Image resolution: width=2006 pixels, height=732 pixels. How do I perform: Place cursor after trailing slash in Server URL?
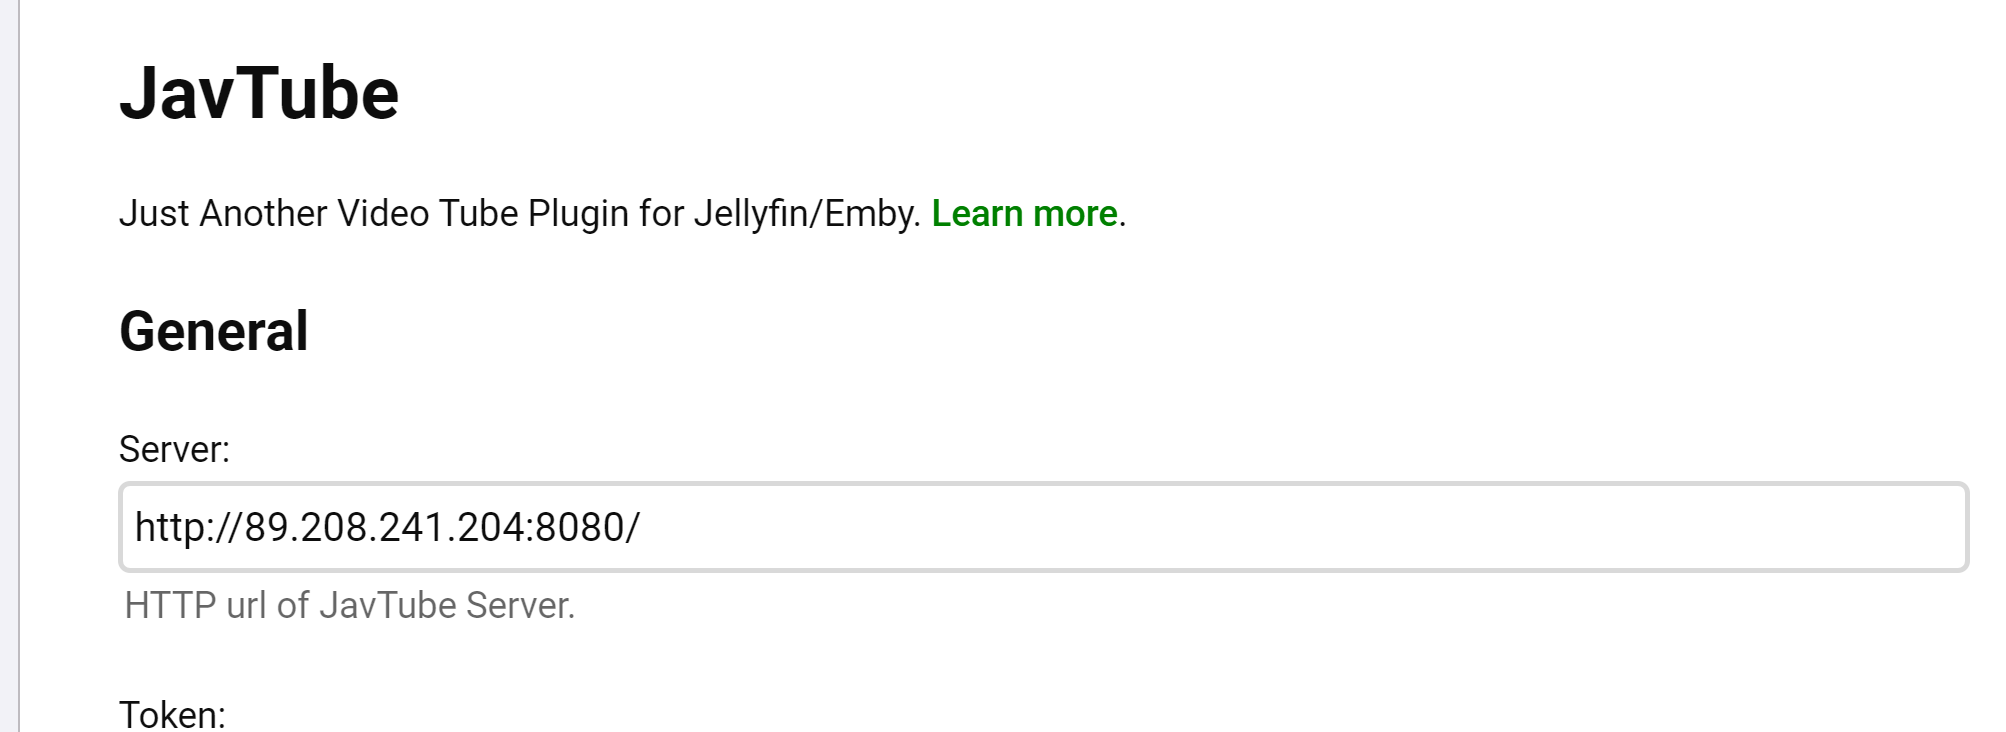pyautogui.click(x=641, y=527)
